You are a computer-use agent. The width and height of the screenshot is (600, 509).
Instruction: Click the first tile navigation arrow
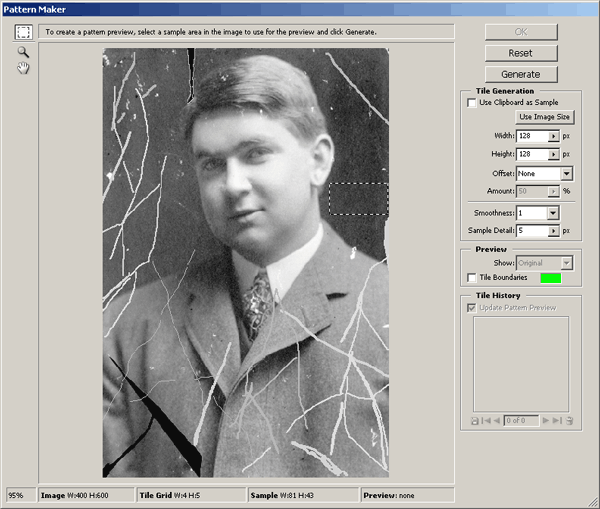[486, 421]
